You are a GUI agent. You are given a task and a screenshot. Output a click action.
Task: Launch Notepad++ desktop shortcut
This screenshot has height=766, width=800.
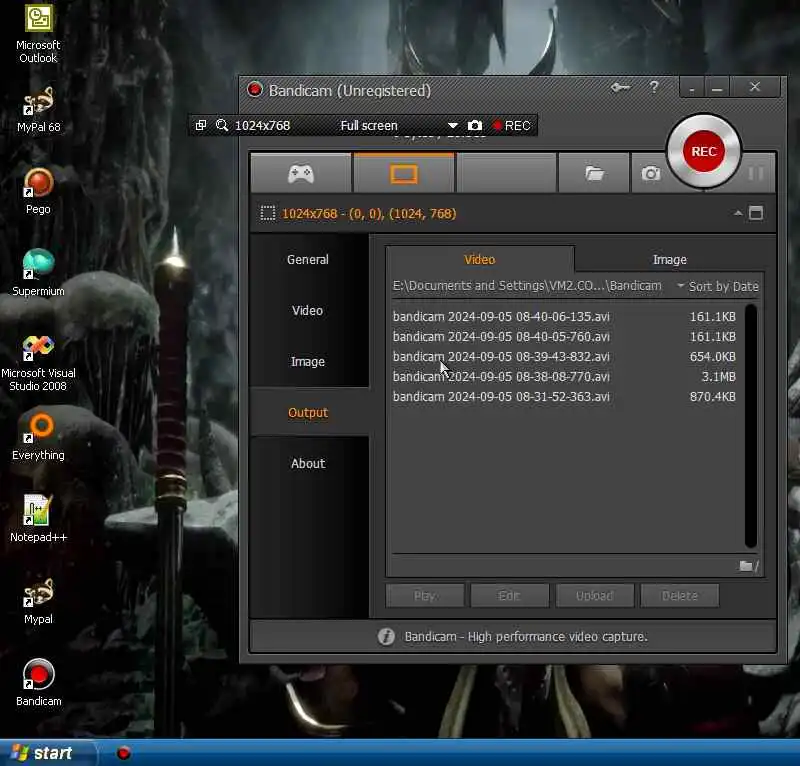(x=38, y=519)
